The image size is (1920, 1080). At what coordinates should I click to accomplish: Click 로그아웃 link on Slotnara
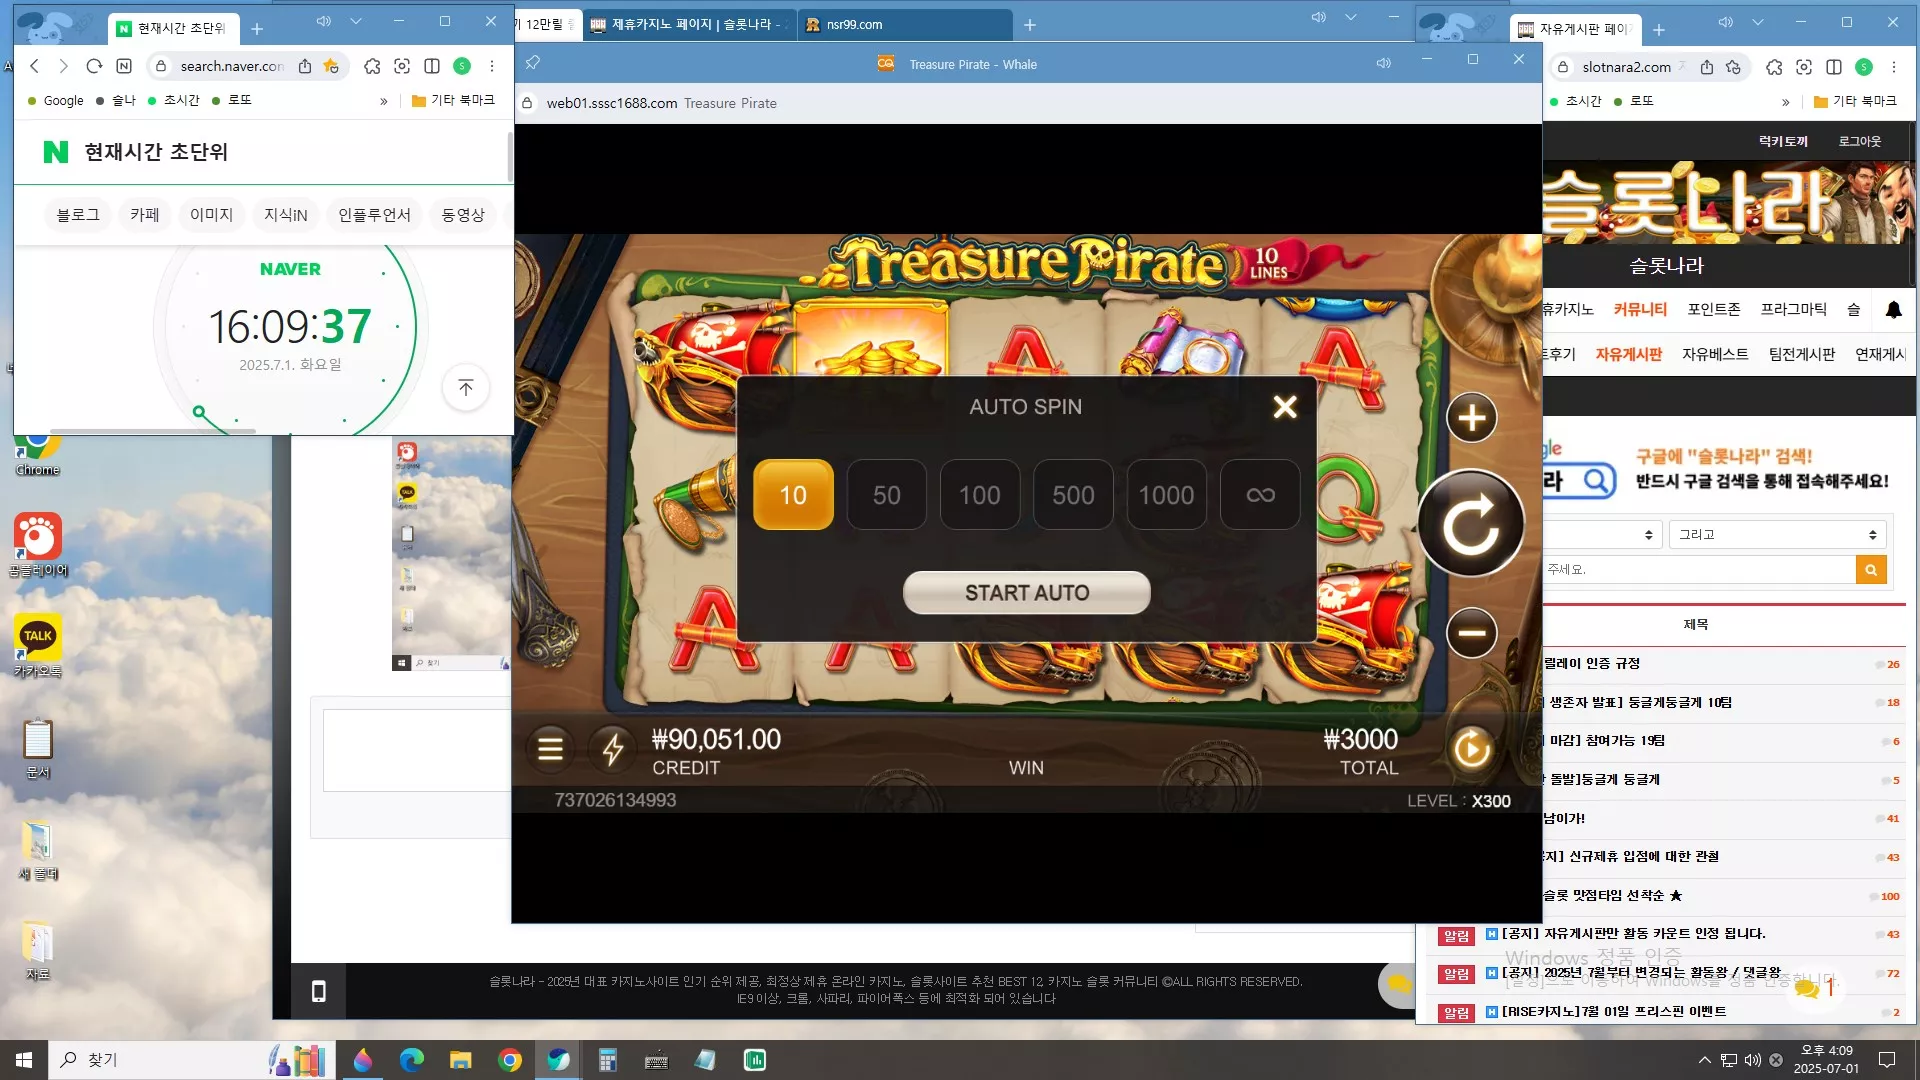pyautogui.click(x=1859, y=142)
